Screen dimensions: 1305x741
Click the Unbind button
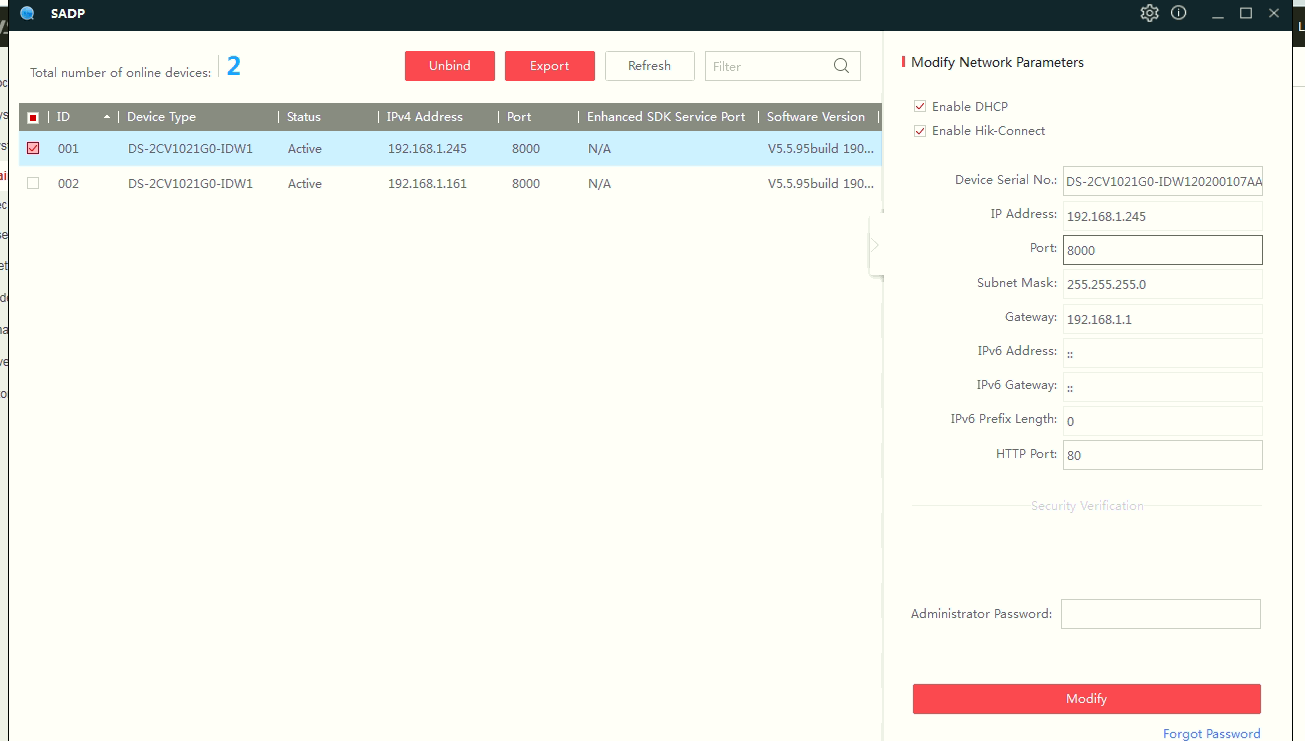[450, 66]
